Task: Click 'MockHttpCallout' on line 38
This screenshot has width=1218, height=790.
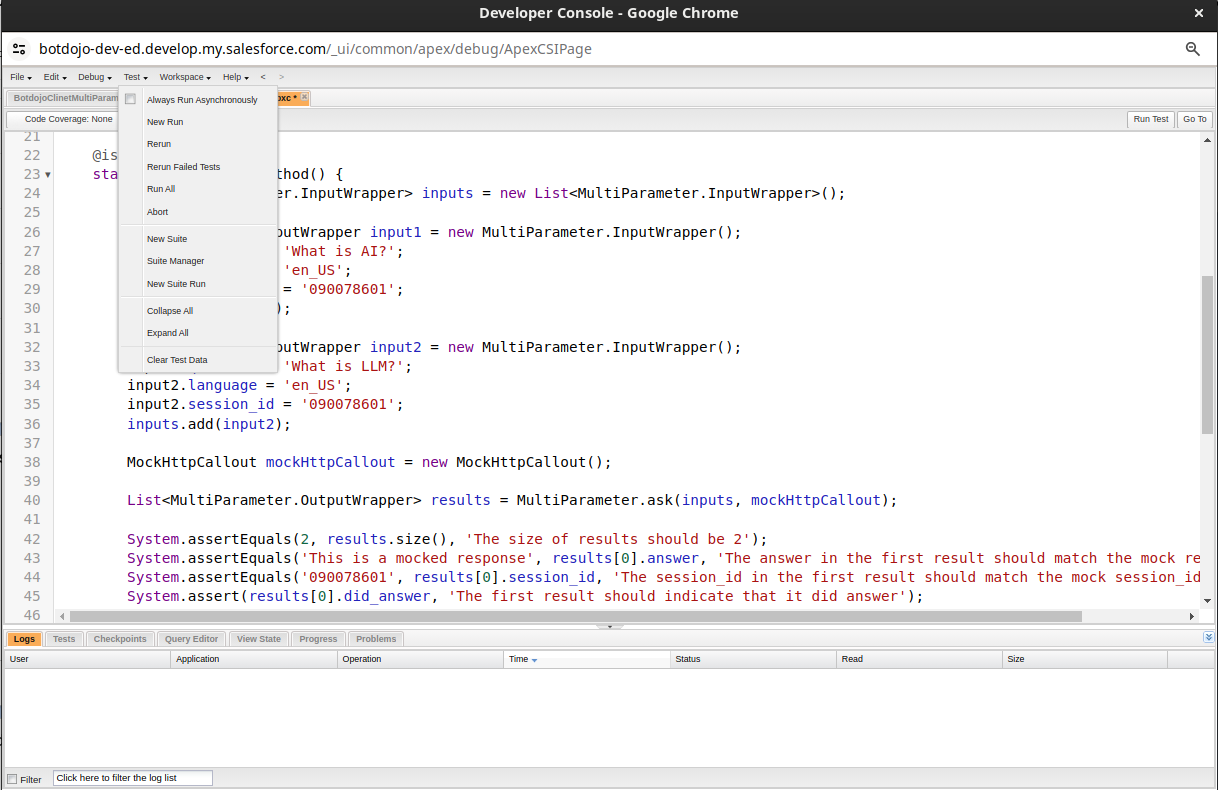Action: click(x=192, y=462)
